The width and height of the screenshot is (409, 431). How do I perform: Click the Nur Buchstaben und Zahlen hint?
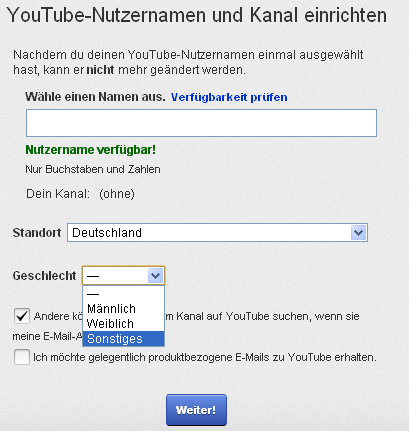(93, 169)
